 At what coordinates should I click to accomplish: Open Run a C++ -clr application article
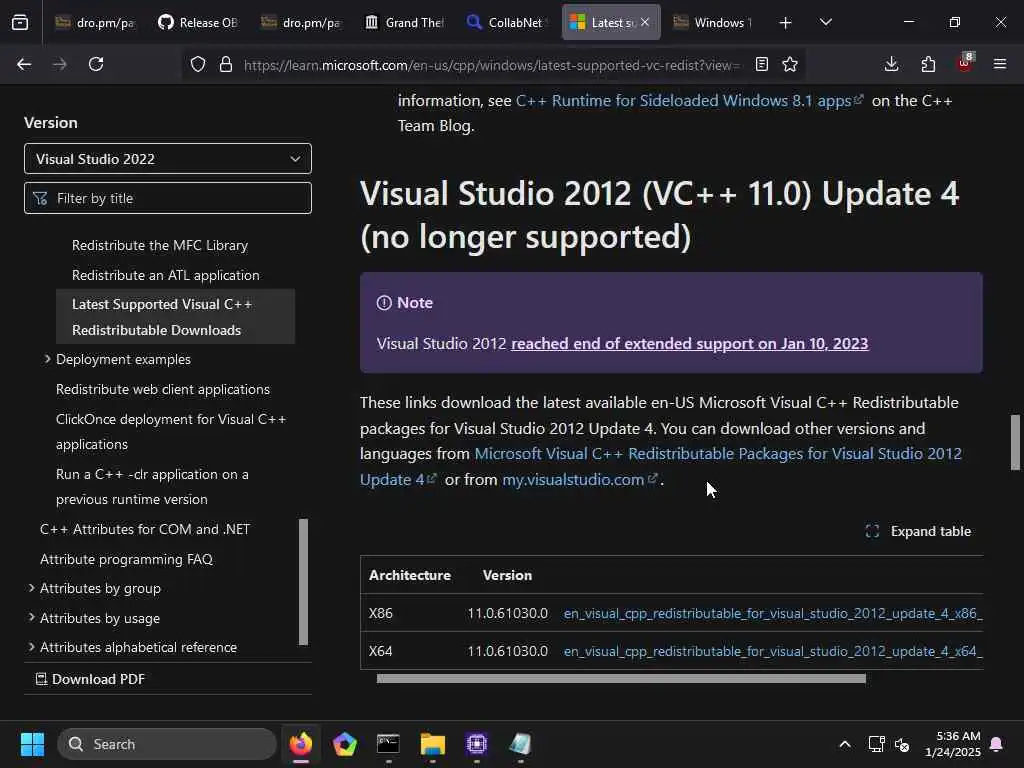point(152,487)
